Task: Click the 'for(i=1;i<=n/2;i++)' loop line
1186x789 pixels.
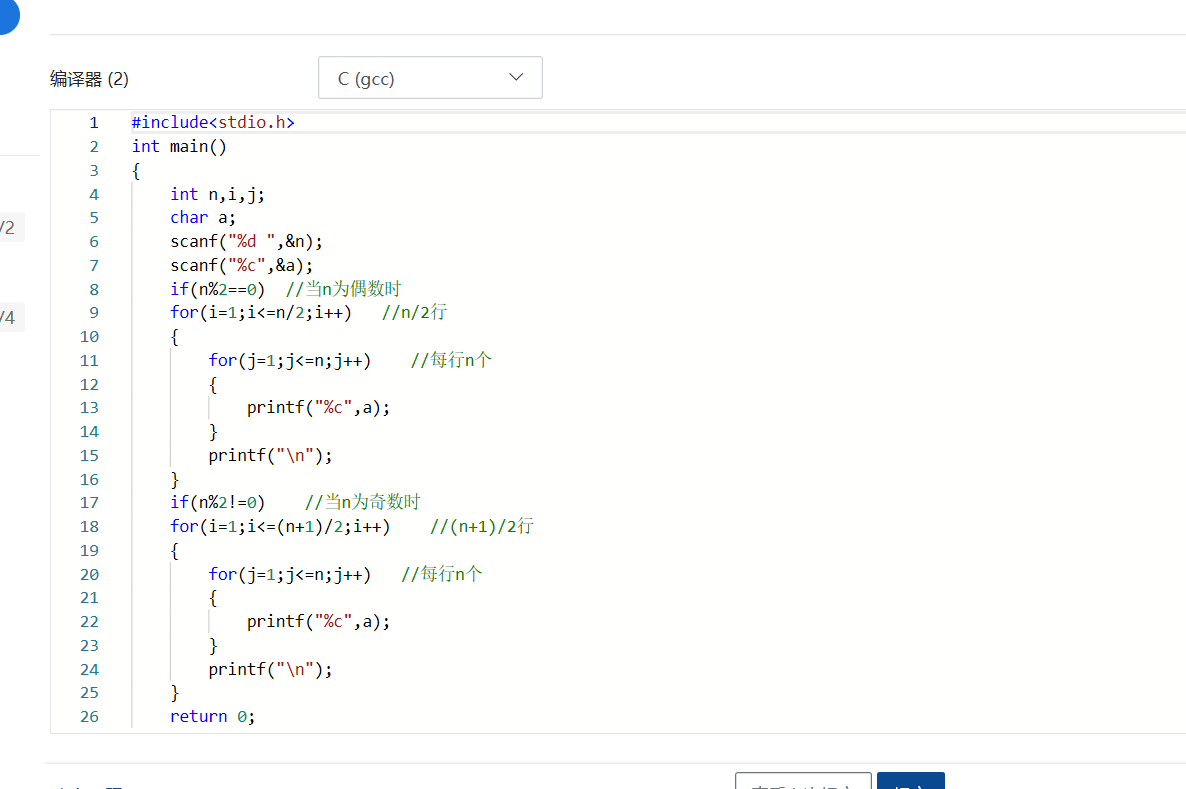Action: (261, 312)
